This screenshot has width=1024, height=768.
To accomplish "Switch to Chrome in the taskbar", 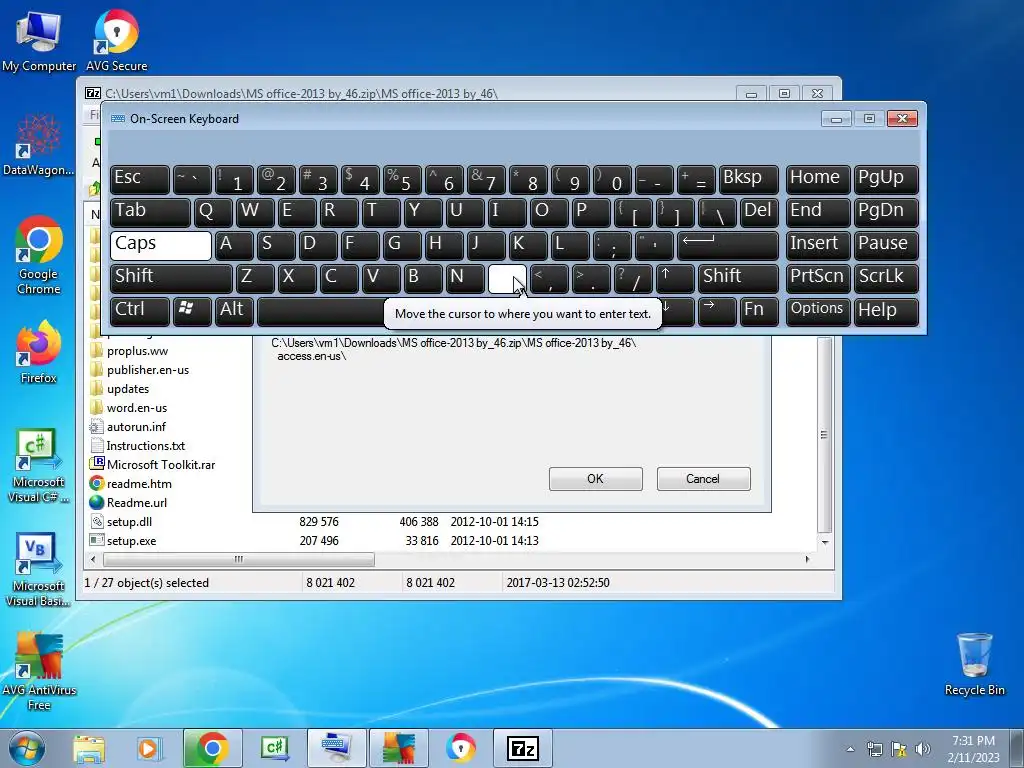I will click(212, 748).
